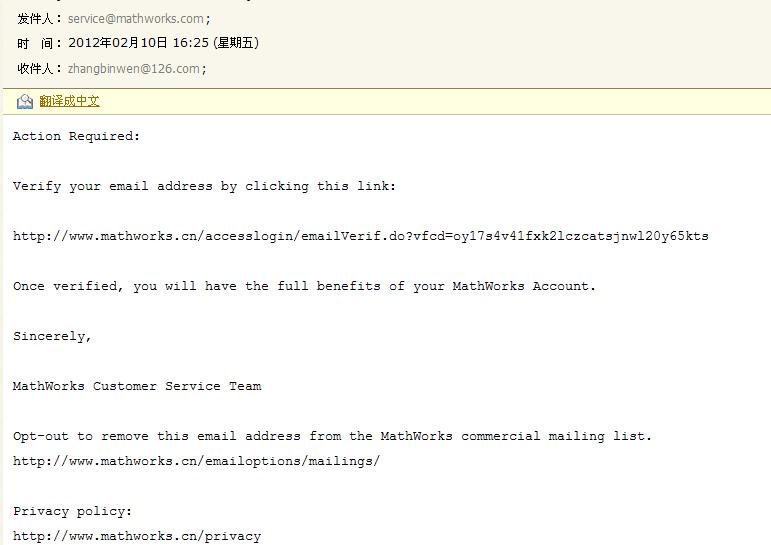
Task: Click the "Opt-out to remove" sentence
Action: (332, 436)
